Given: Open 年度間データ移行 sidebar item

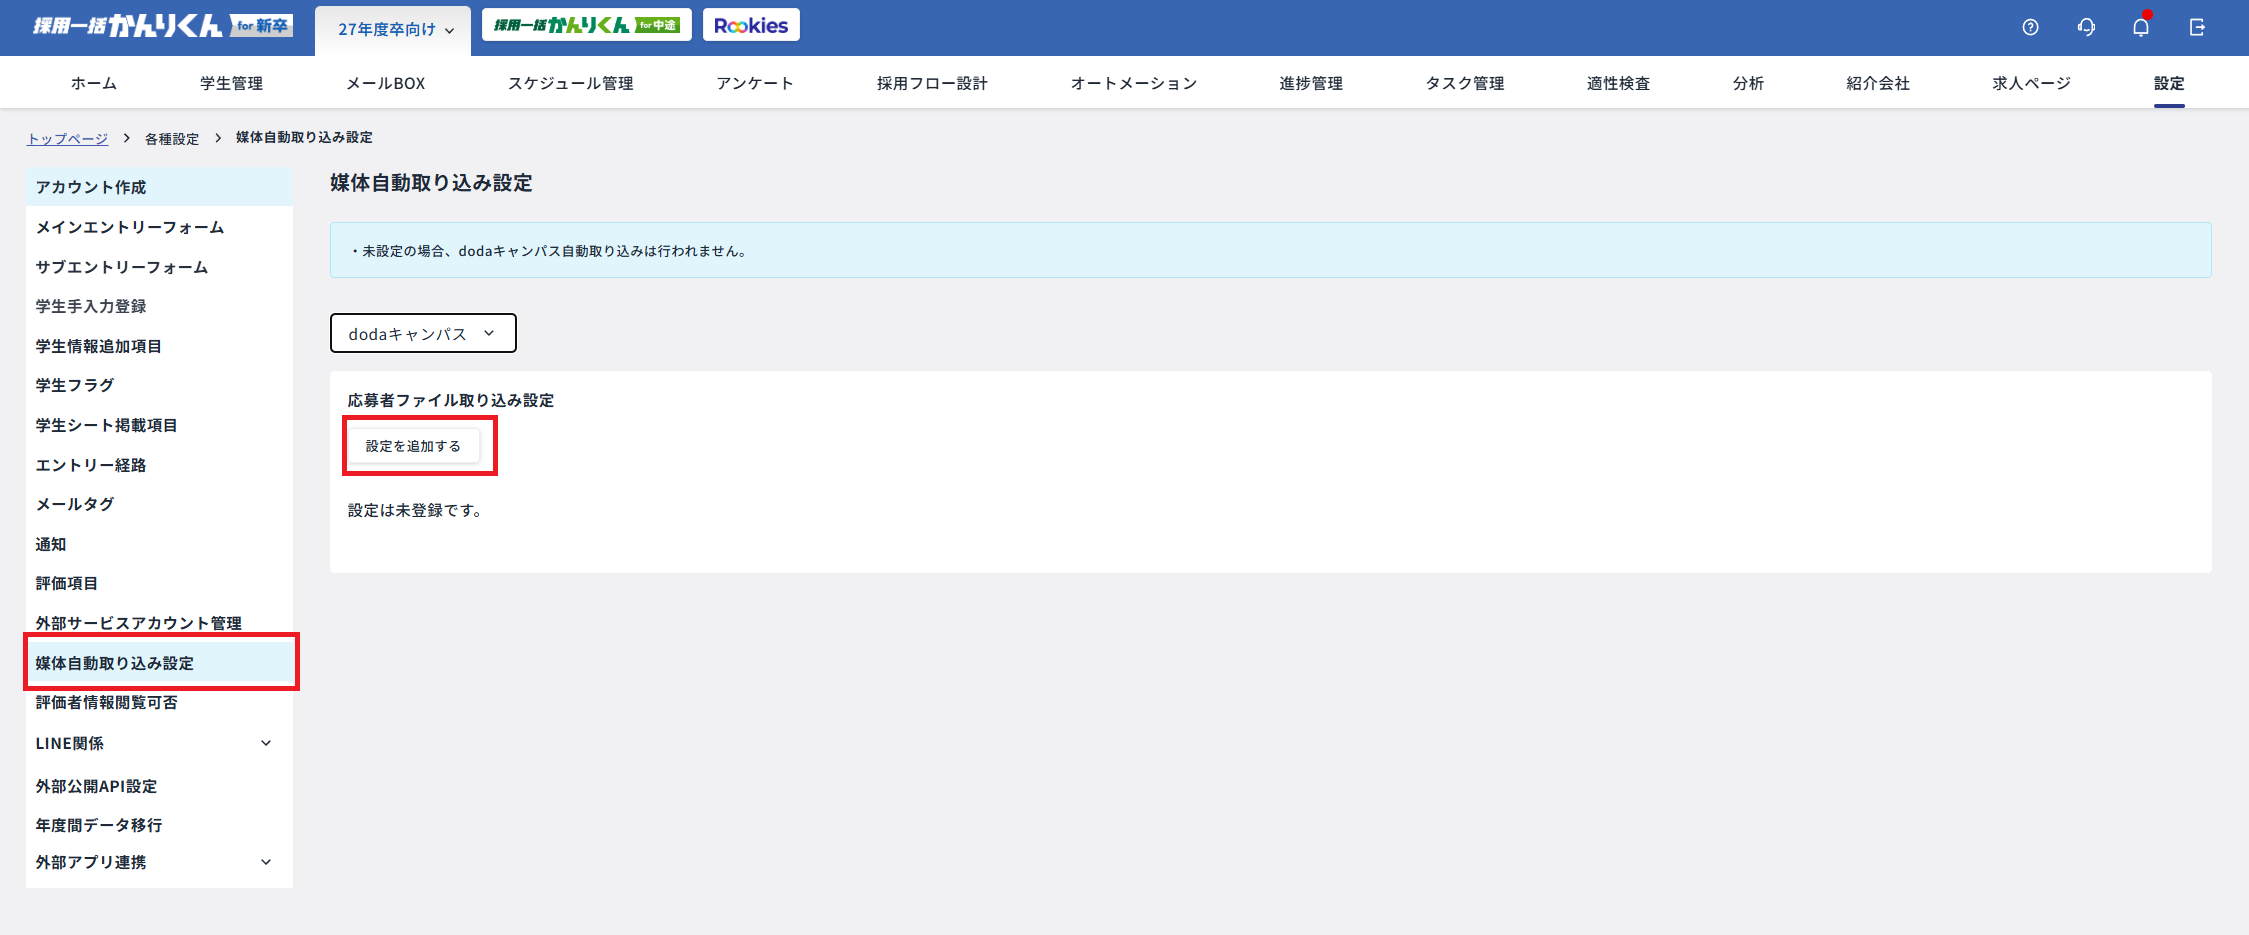Looking at the screenshot, I should (99, 825).
